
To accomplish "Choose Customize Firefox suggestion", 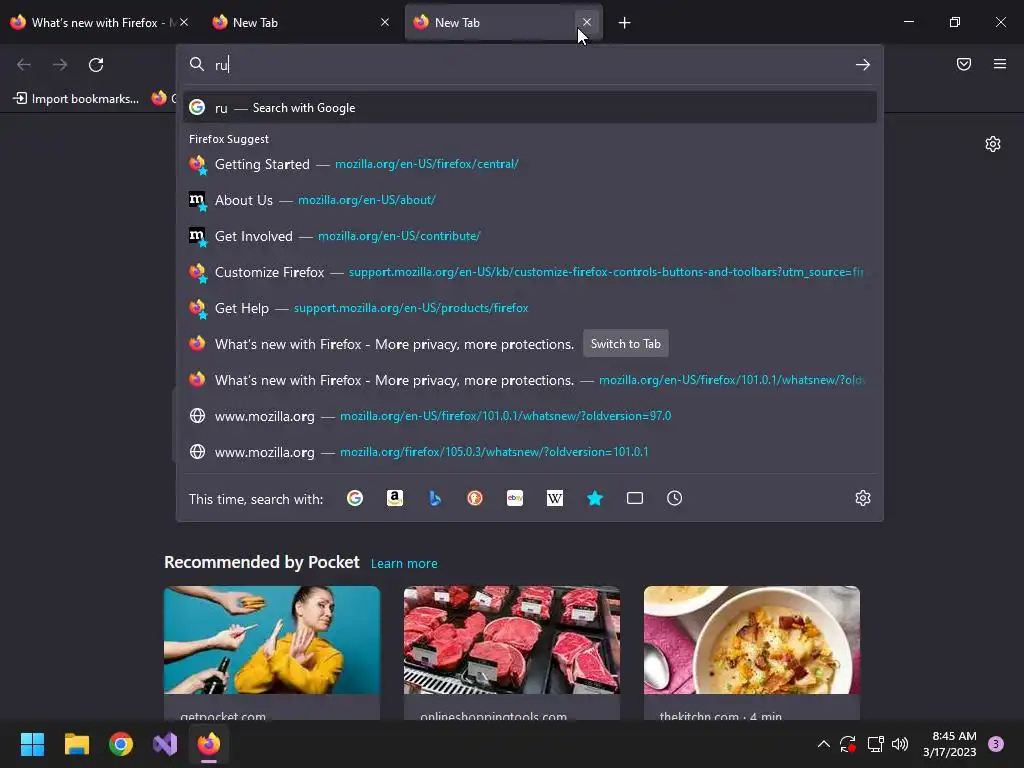I will tap(530, 272).
